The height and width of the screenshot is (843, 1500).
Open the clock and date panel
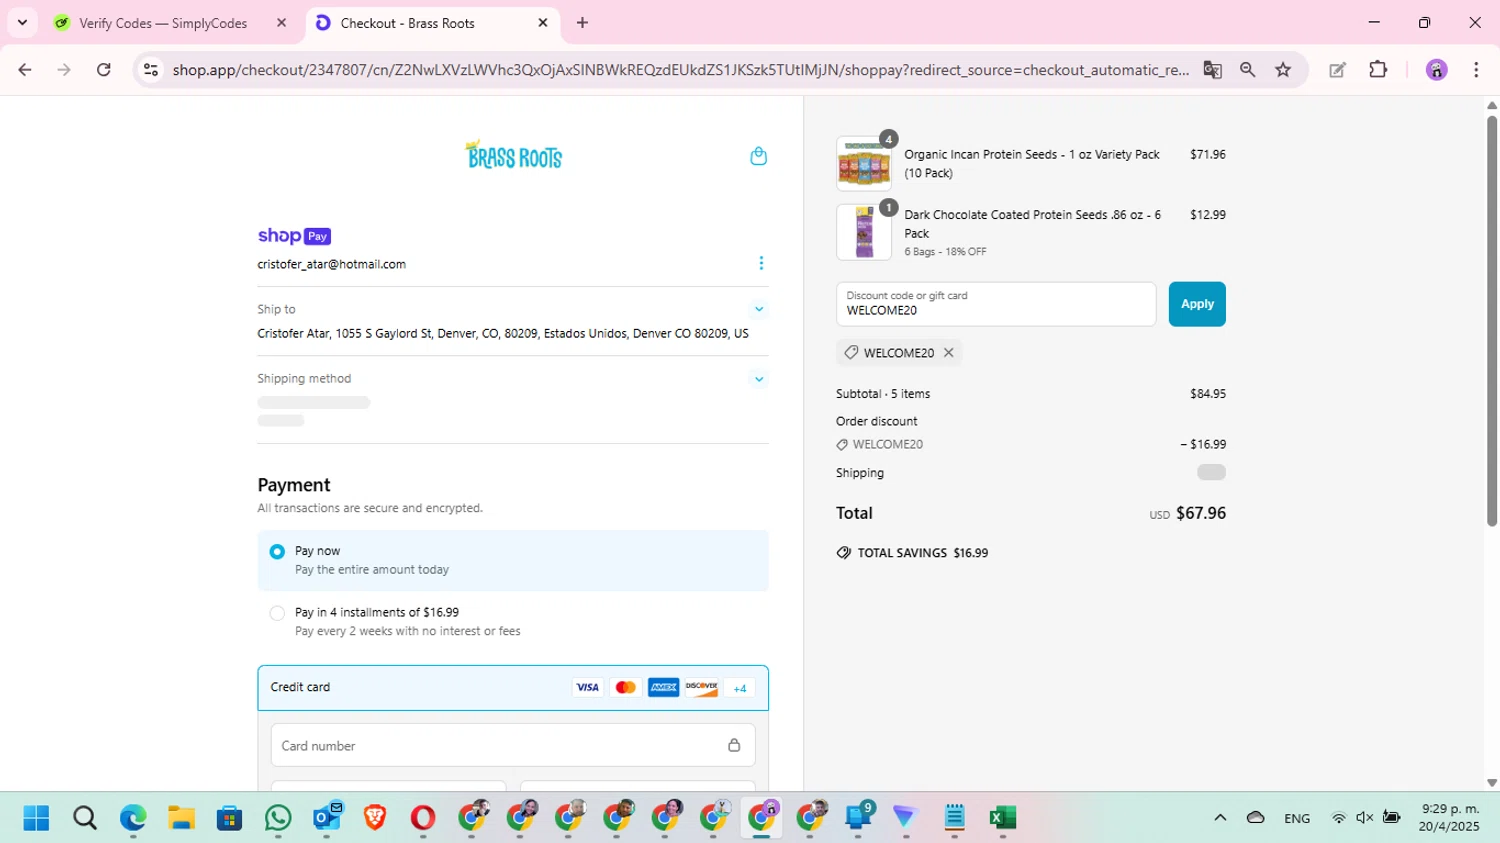coord(1450,818)
